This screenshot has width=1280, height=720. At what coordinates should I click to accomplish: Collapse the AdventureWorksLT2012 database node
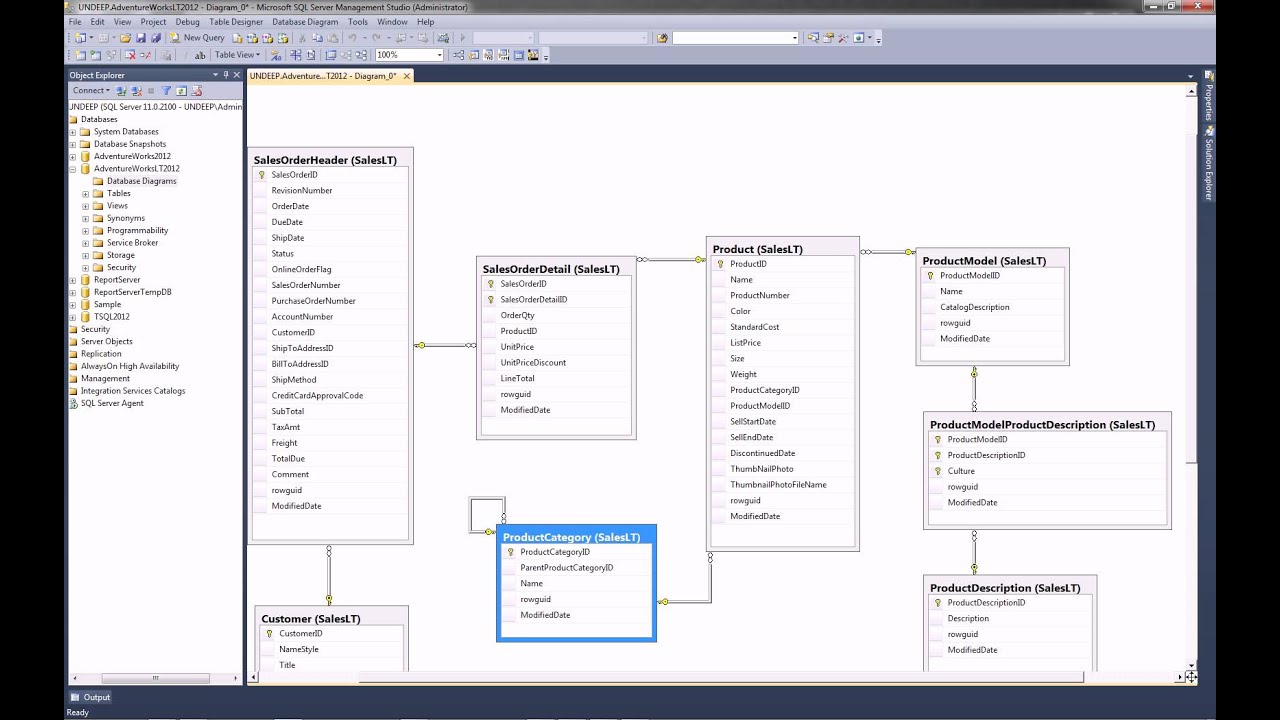[x=72, y=169]
